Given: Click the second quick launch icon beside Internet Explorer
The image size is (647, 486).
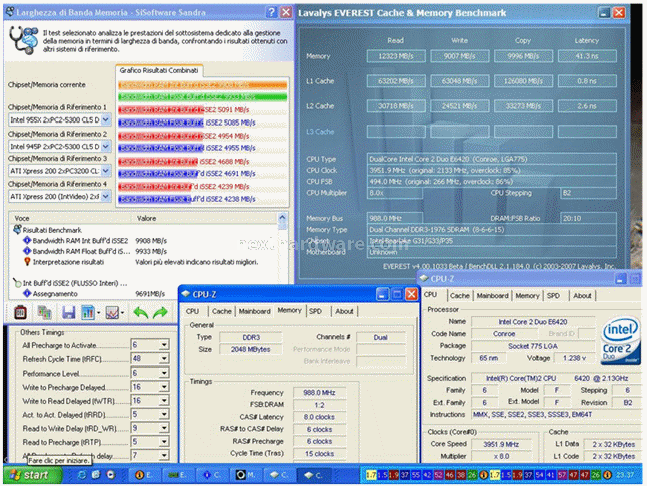Looking at the screenshot, I should (96, 475).
